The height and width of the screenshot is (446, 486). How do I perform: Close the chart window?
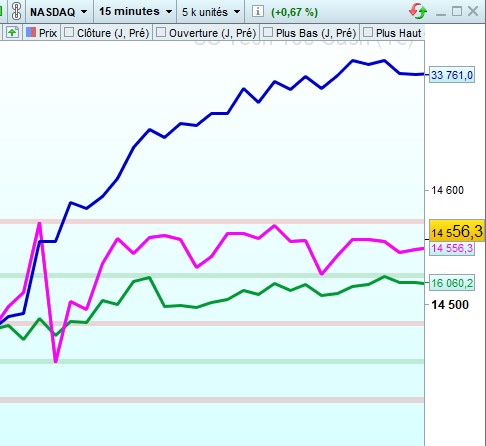pos(473,11)
